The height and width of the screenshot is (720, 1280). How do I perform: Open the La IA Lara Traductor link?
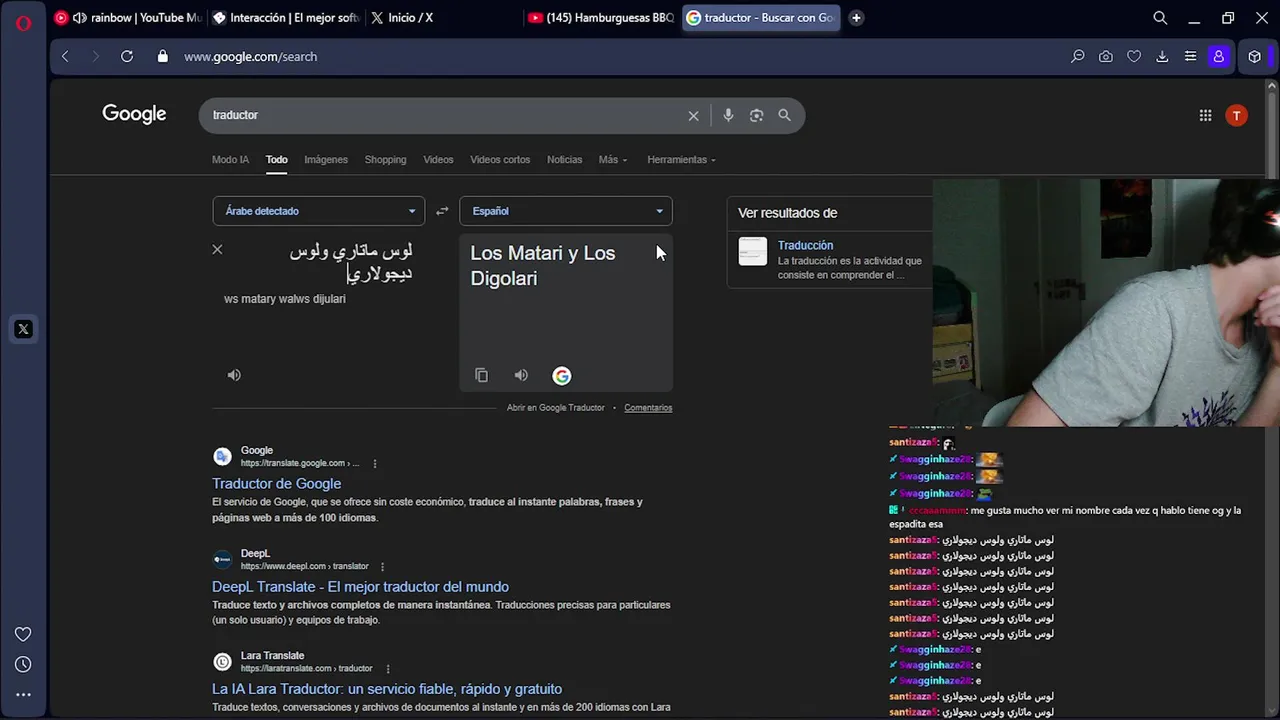click(x=387, y=689)
